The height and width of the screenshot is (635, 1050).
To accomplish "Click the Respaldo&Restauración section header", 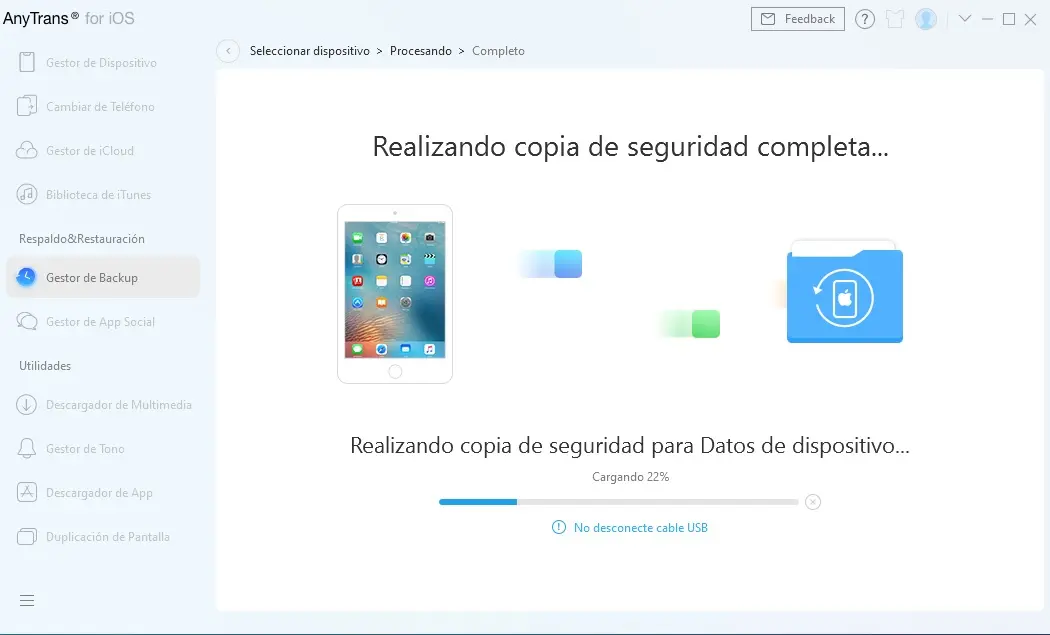I will (x=82, y=239).
